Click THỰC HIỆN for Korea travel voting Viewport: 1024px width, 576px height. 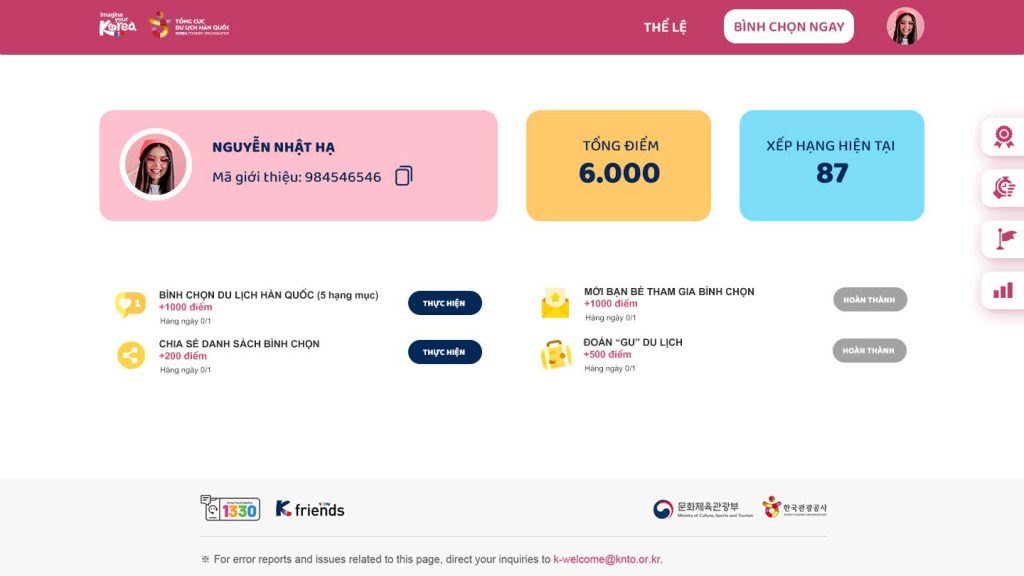pos(445,303)
